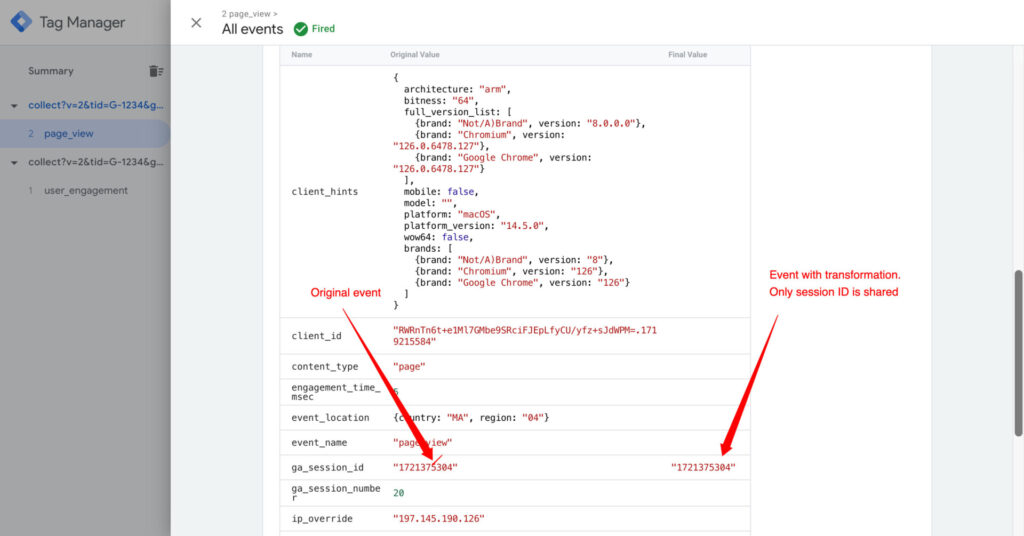
Task: Click the second collect?v=2&tid=G-1234 request
Action: (95, 162)
